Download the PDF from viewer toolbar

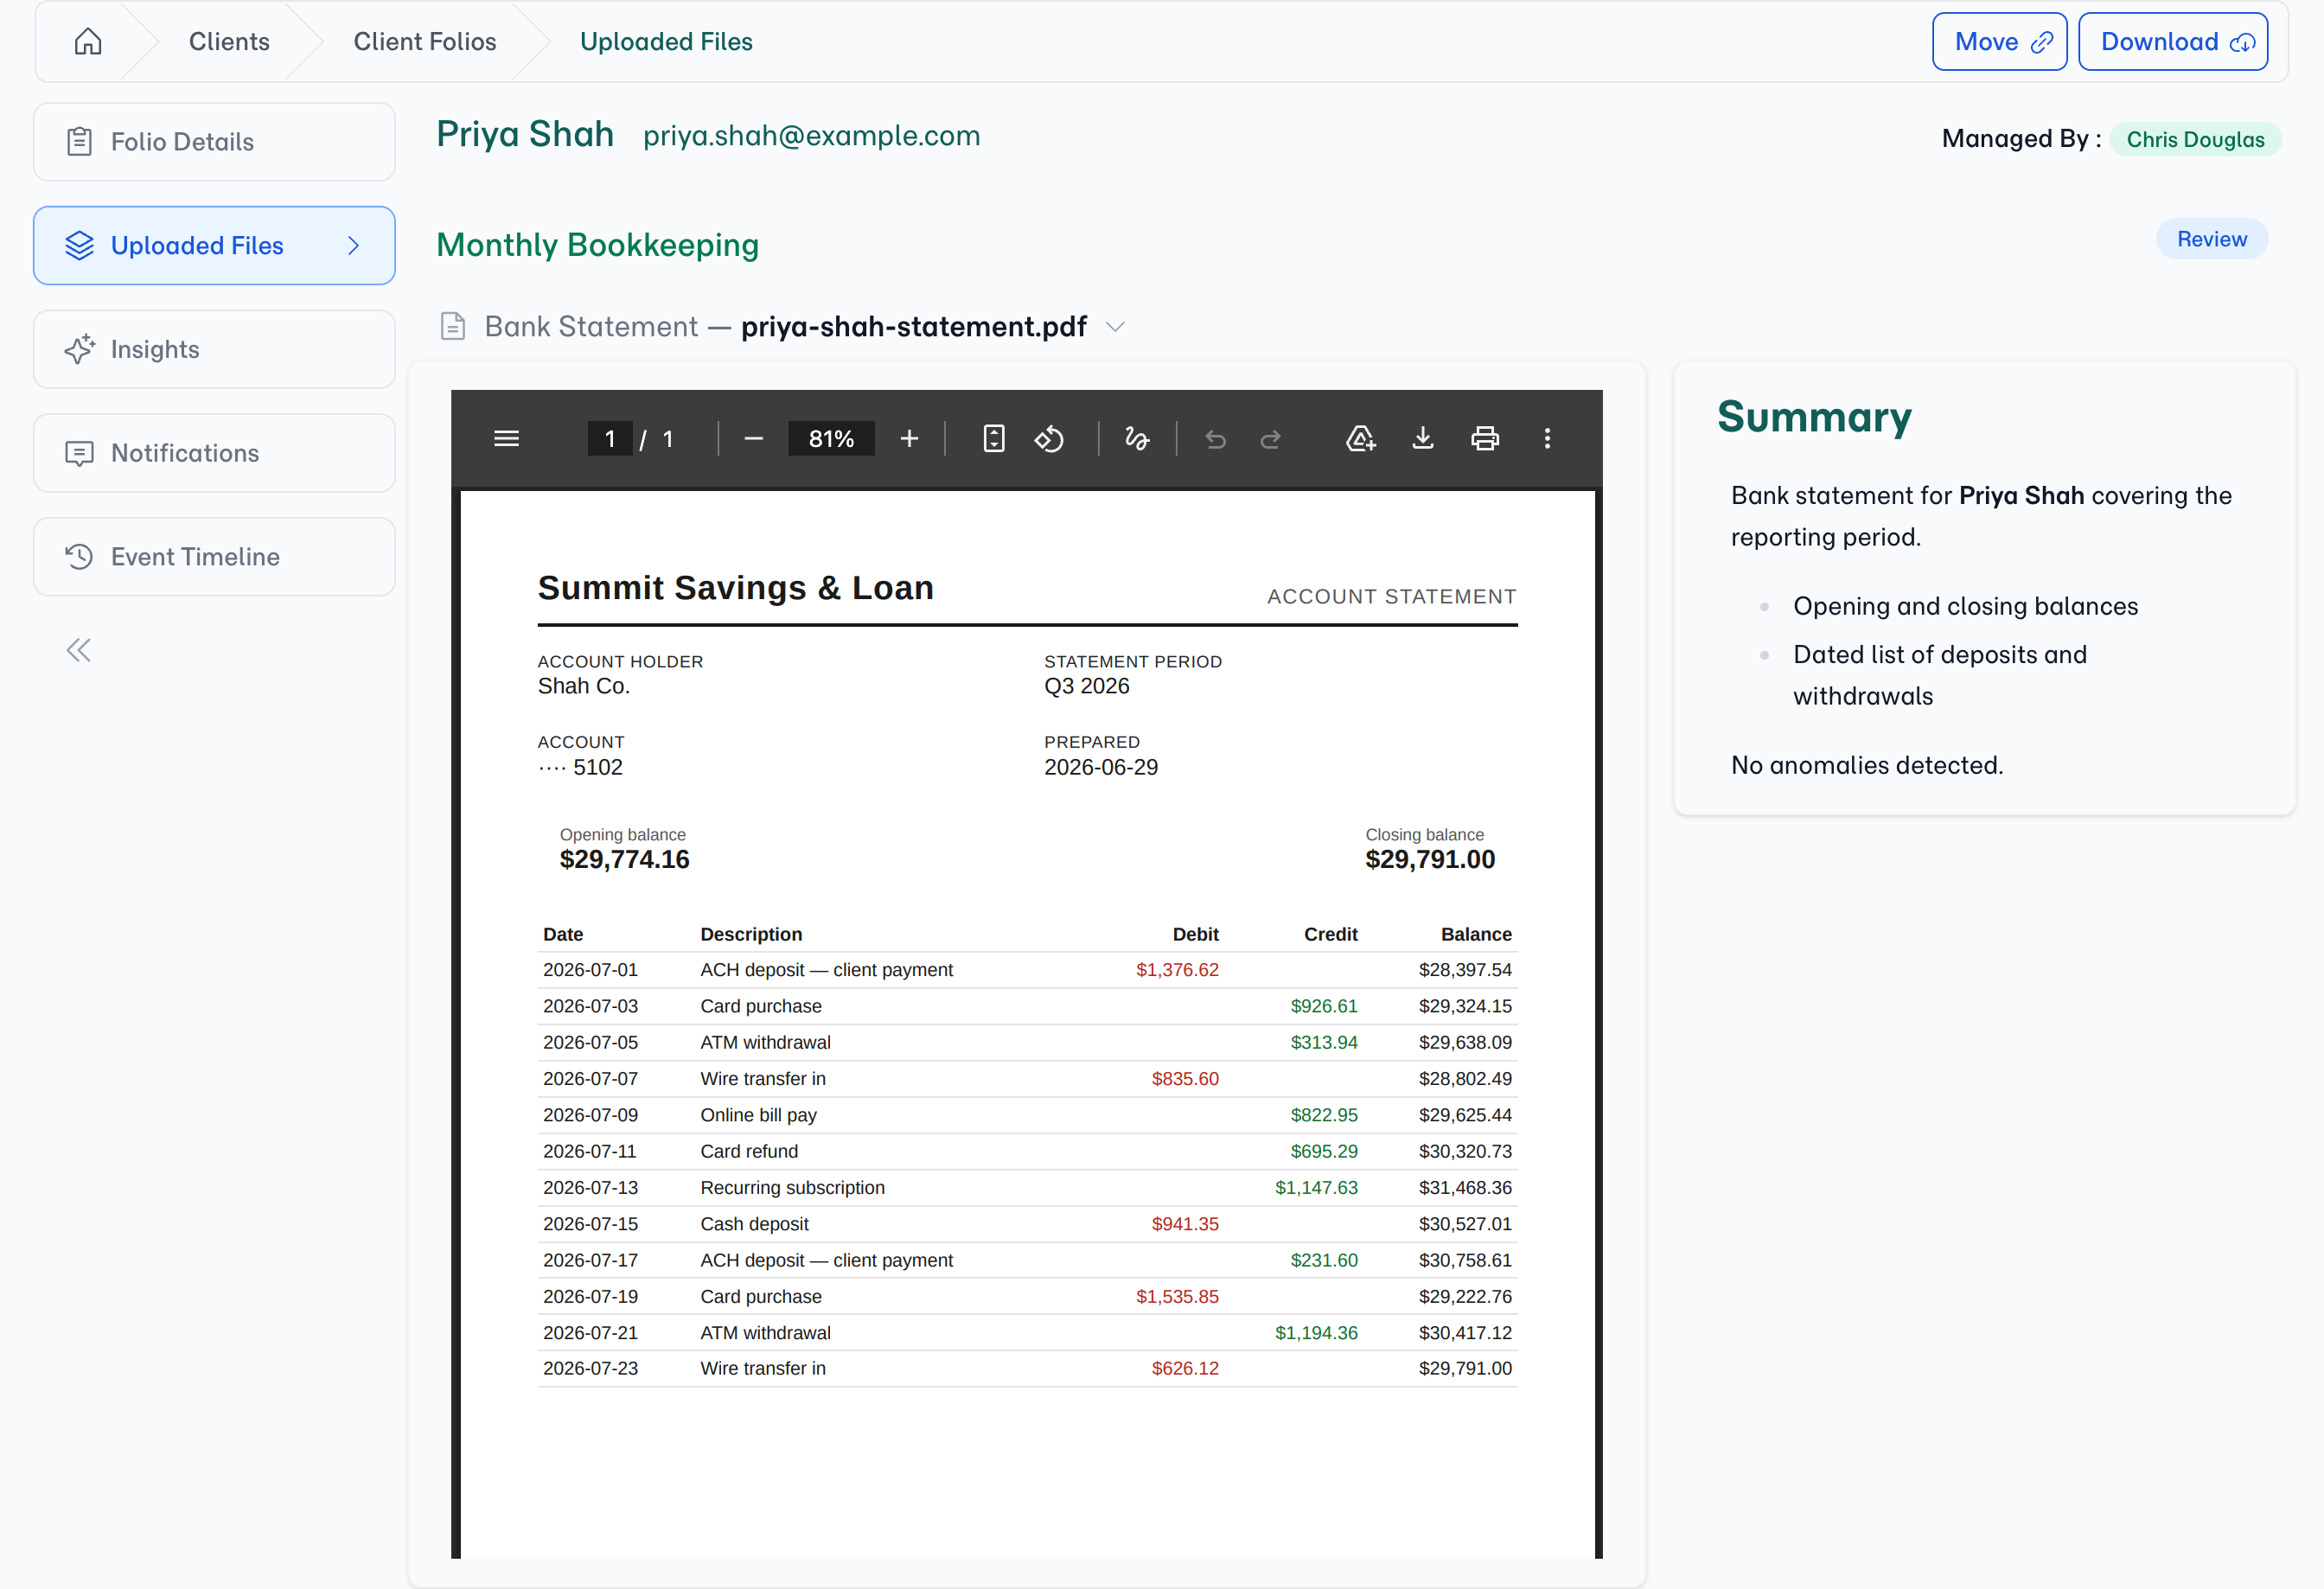tap(1422, 438)
